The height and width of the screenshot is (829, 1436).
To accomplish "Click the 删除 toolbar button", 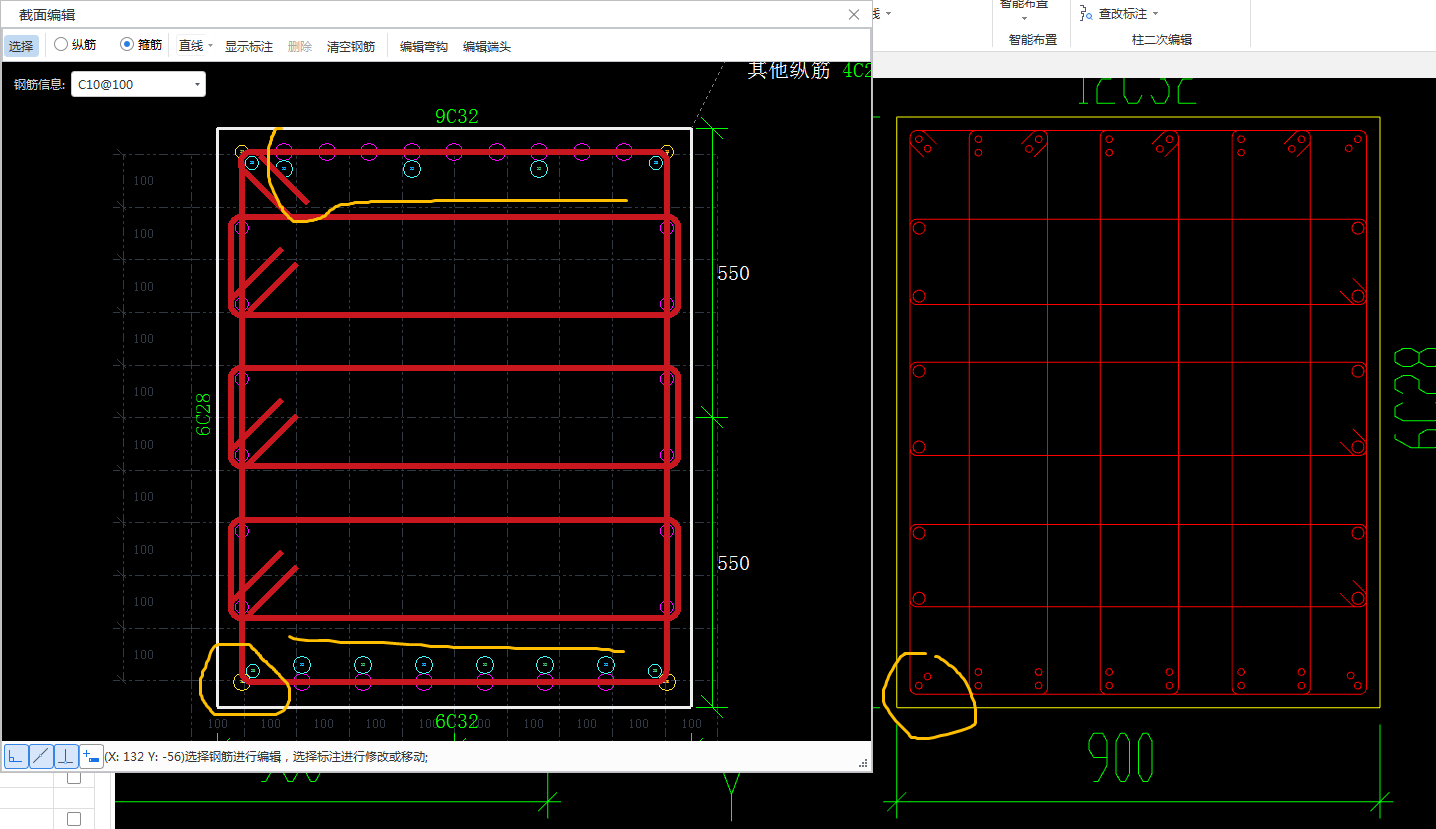I will [300, 46].
